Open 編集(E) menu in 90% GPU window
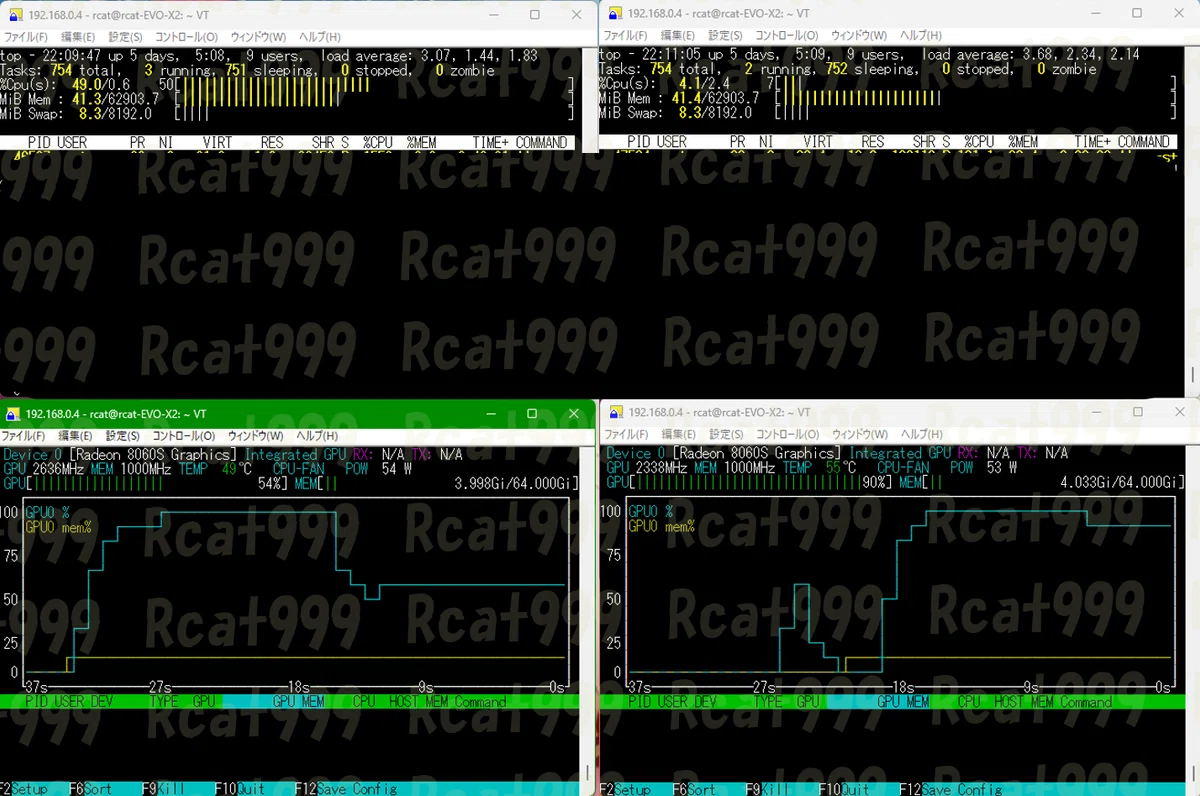The height and width of the screenshot is (796, 1200). tap(678, 434)
